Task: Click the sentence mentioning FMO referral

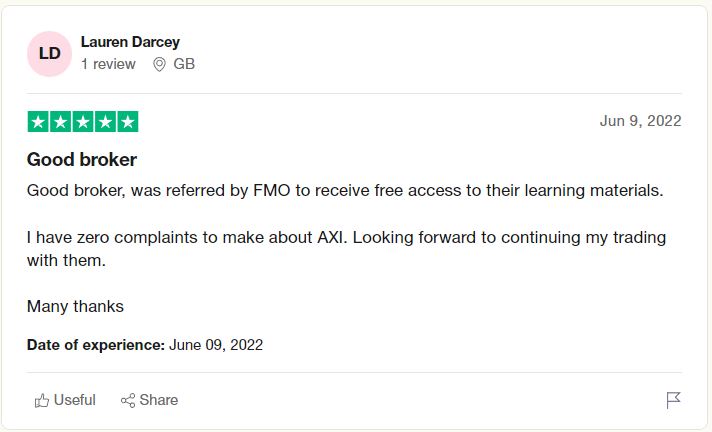Action: pyautogui.click(x=345, y=190)
